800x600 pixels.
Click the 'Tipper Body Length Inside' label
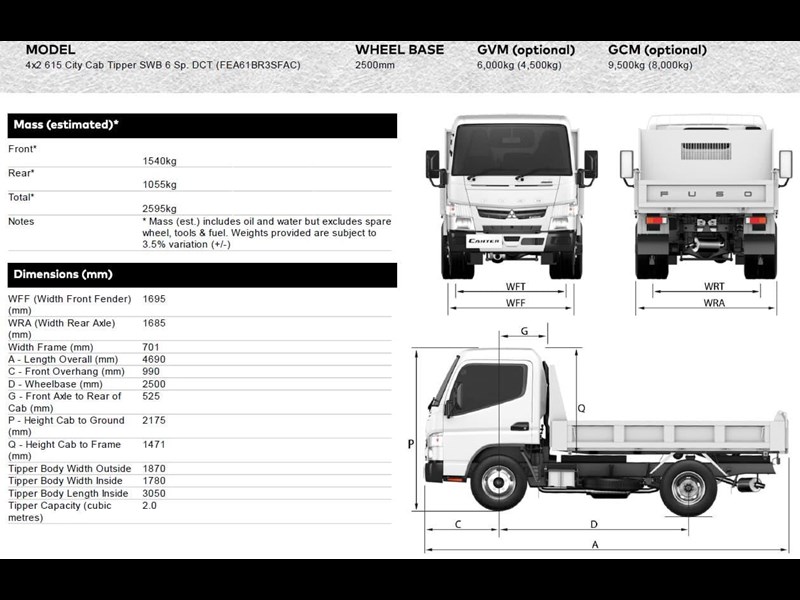(68, 493)
